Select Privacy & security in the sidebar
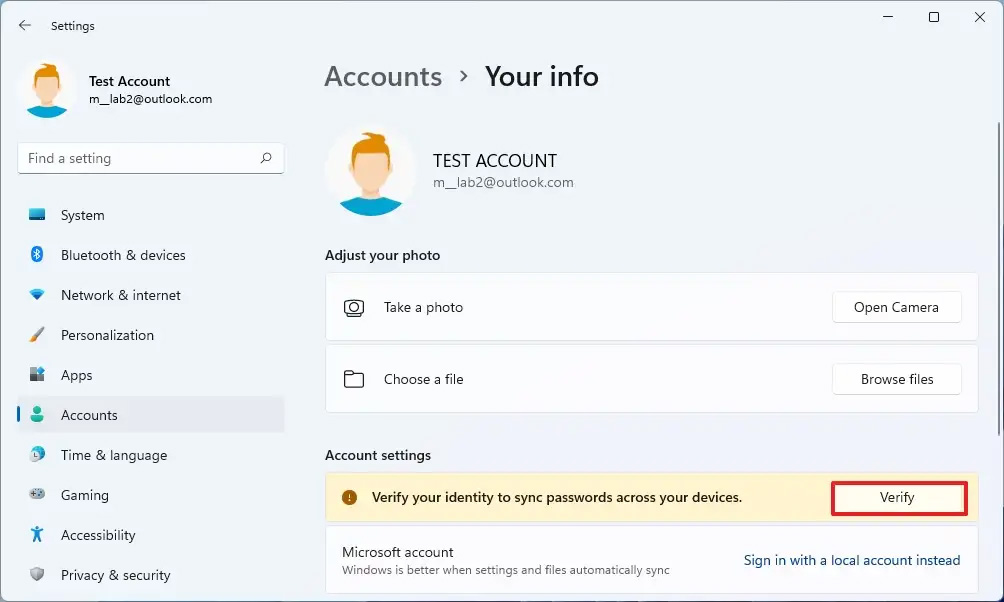The height and width of the screenshot is (602, 1004). [35, 575]
